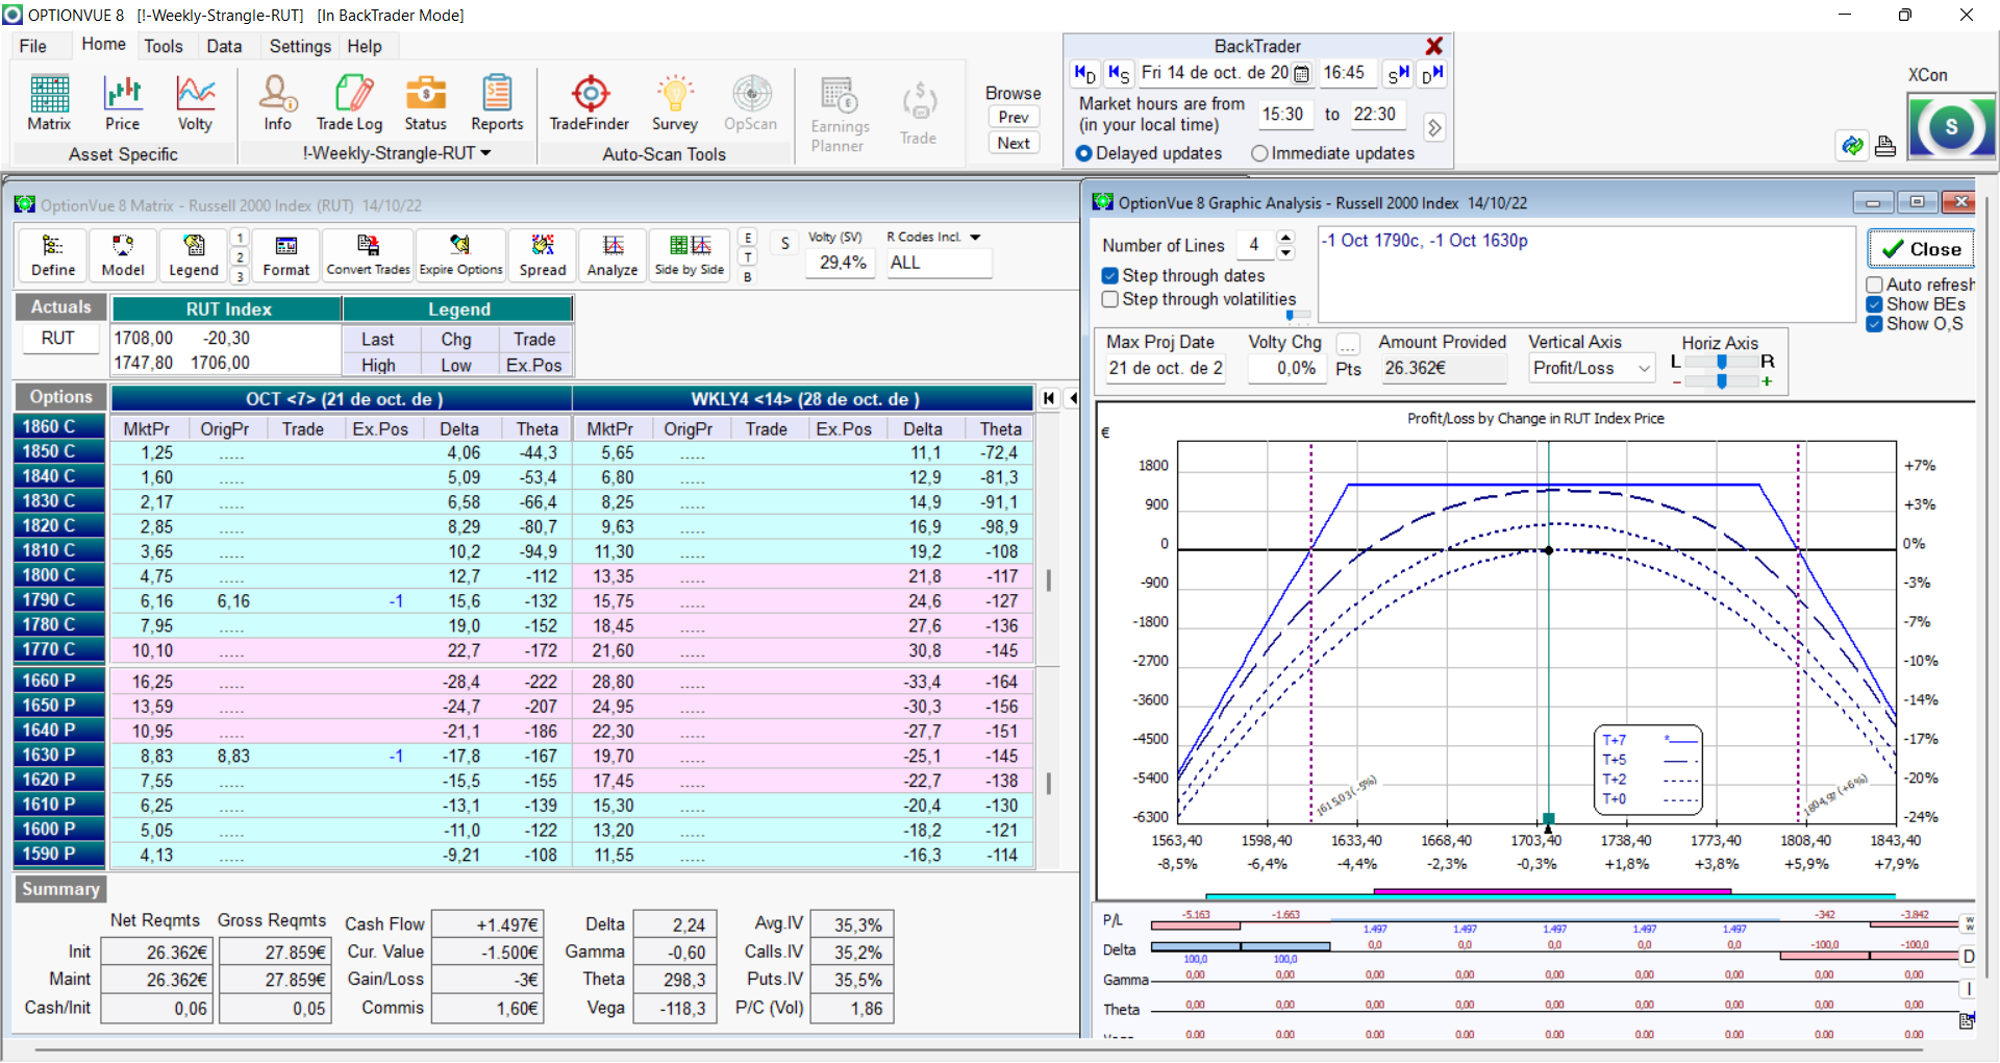Open the OpScan tool
The image size is (2000, 1063).
pos(750,103)
